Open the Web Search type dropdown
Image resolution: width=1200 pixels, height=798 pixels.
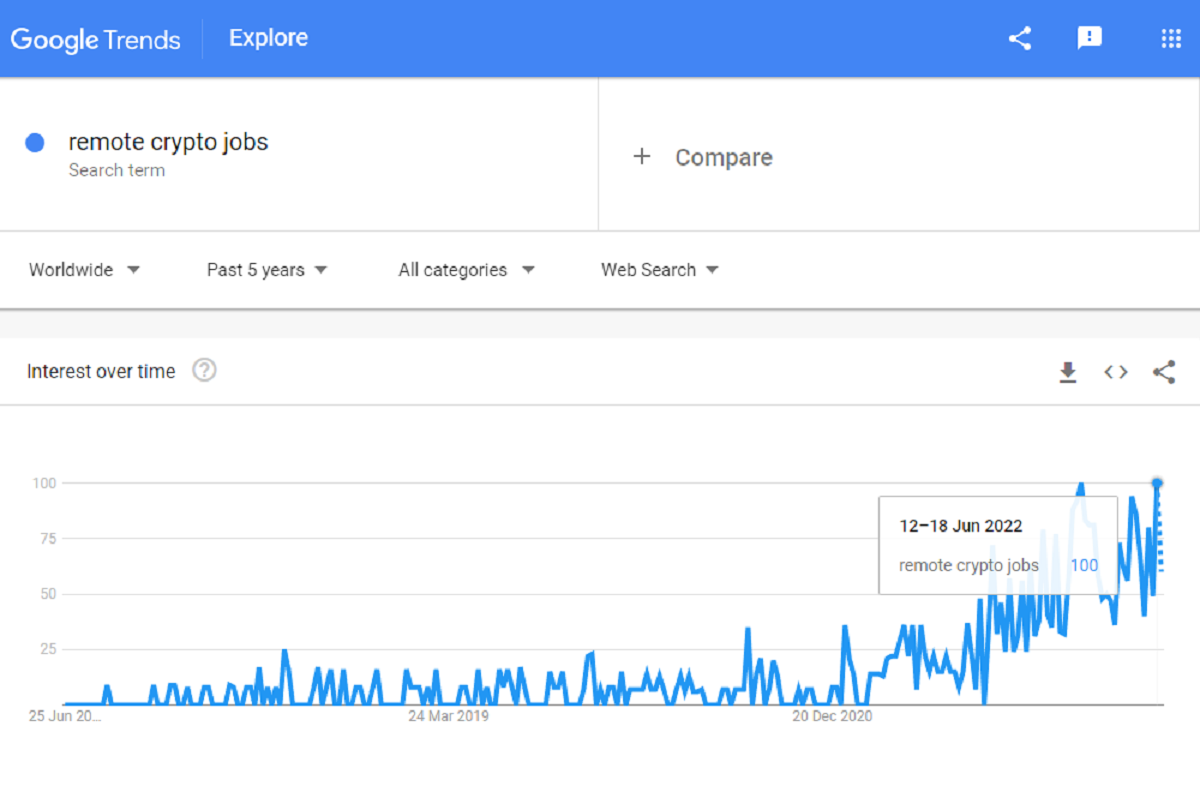pos(659,270)
